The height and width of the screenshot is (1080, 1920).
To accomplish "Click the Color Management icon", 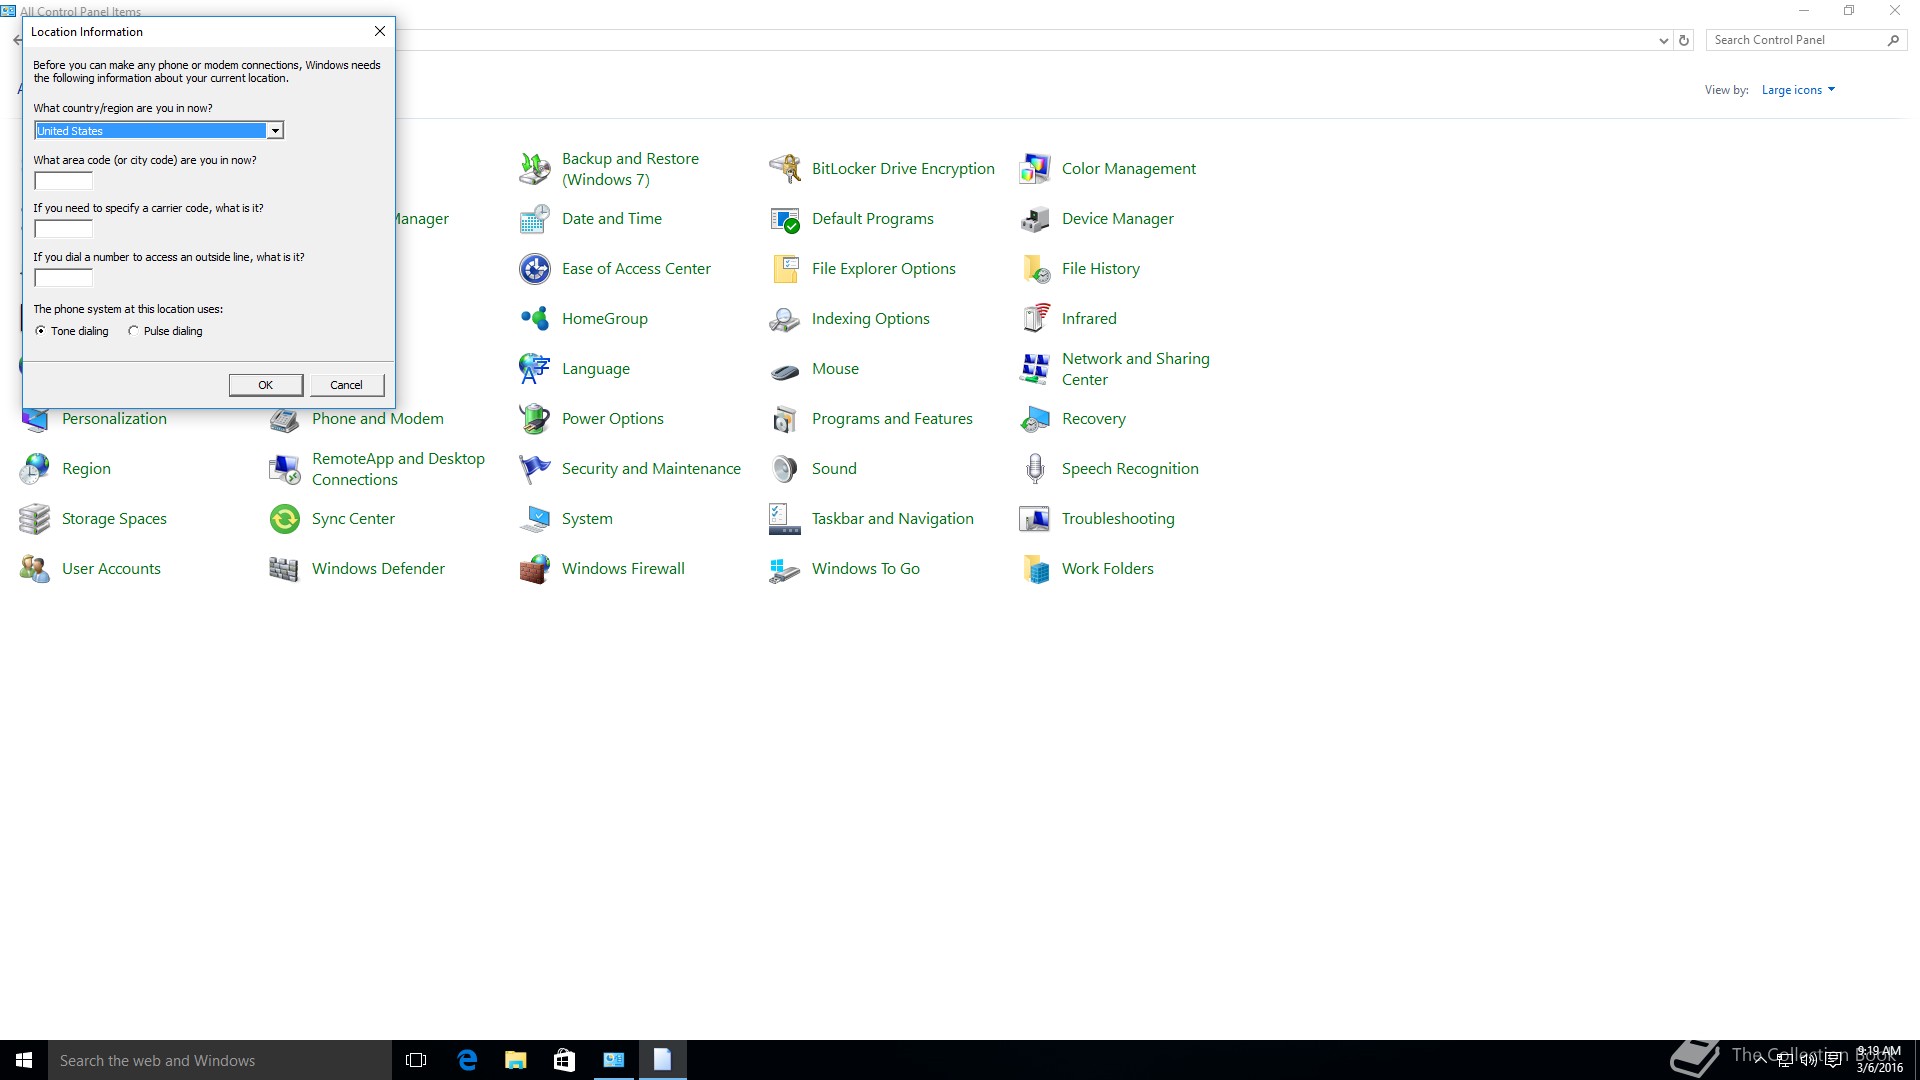I will [1035, 169].
